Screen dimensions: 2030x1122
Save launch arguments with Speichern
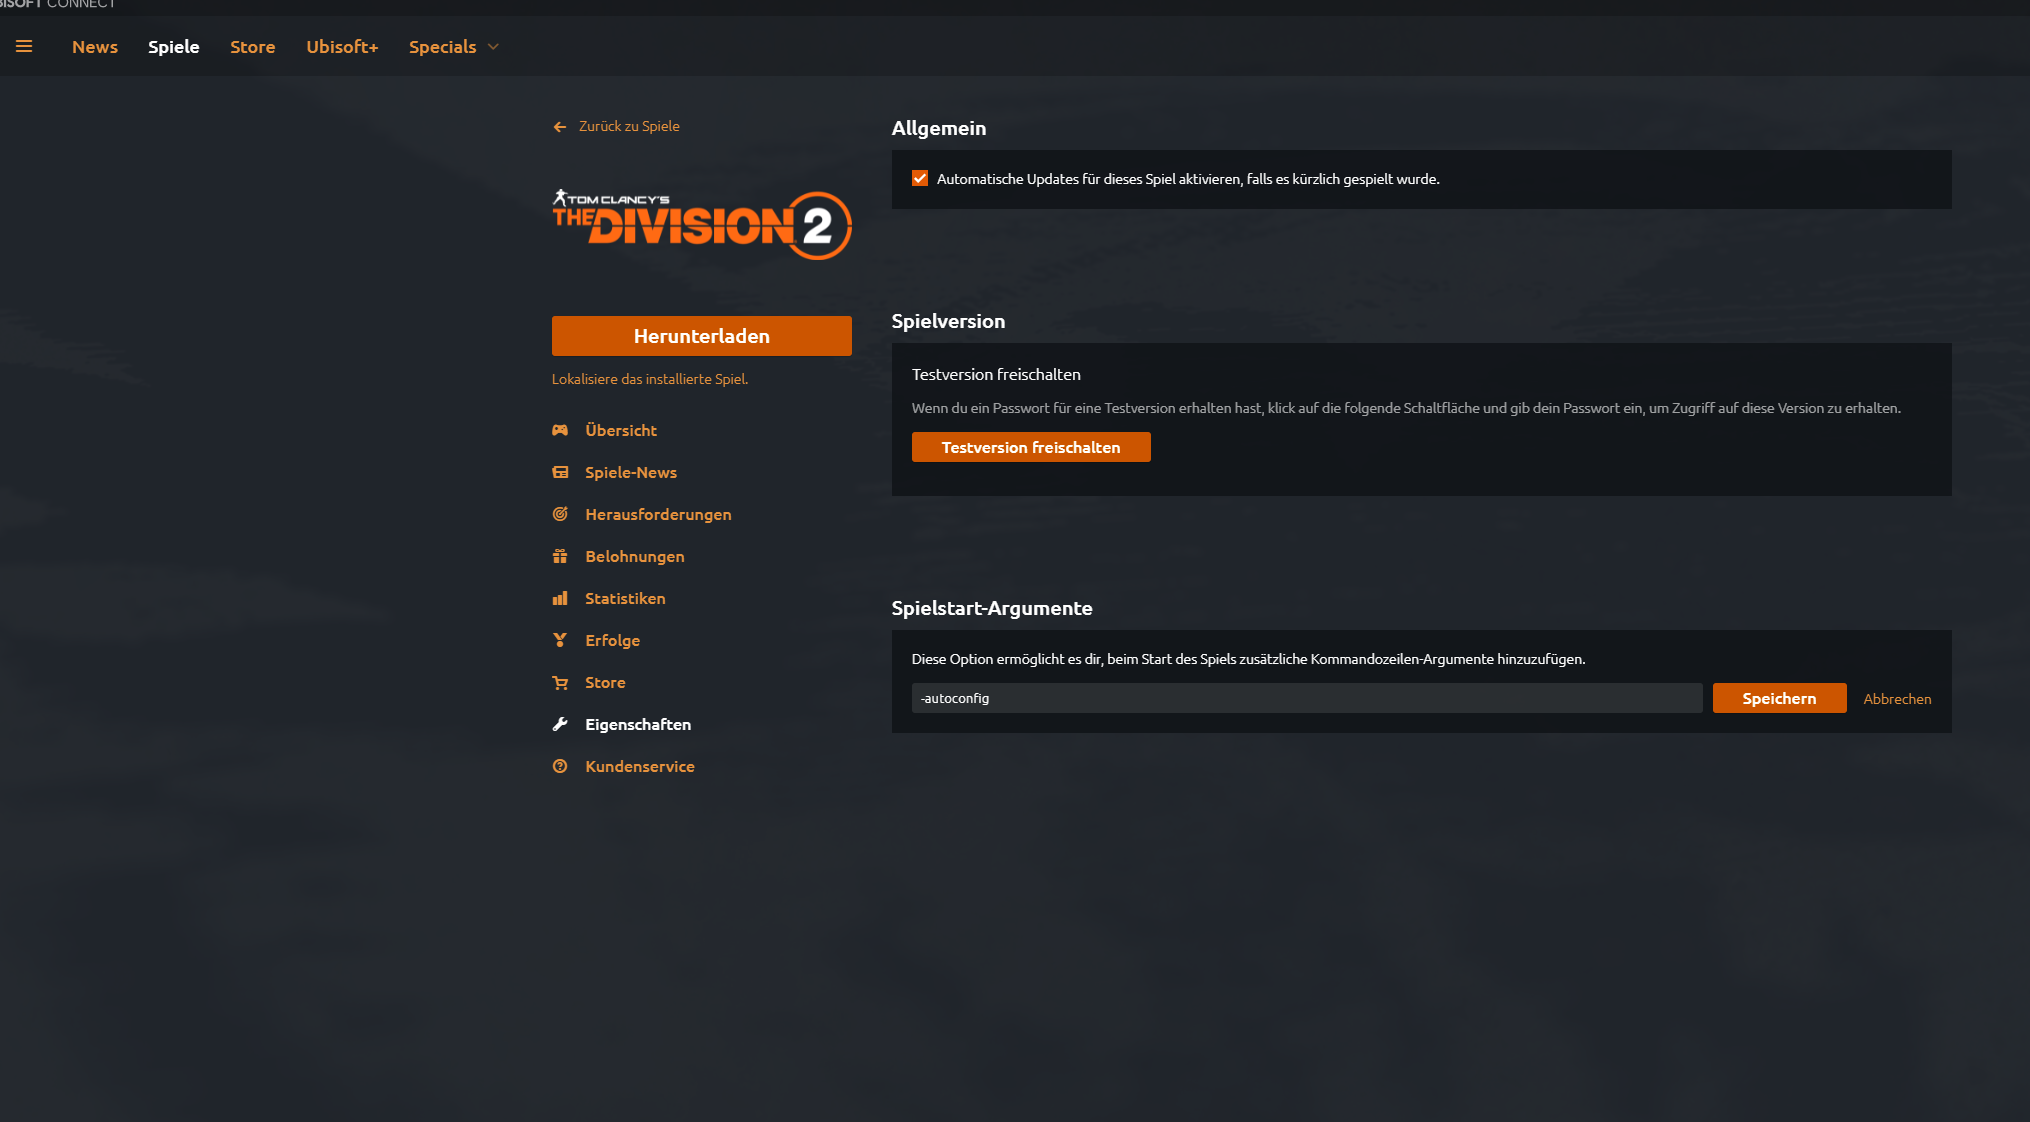point(1779,698)
